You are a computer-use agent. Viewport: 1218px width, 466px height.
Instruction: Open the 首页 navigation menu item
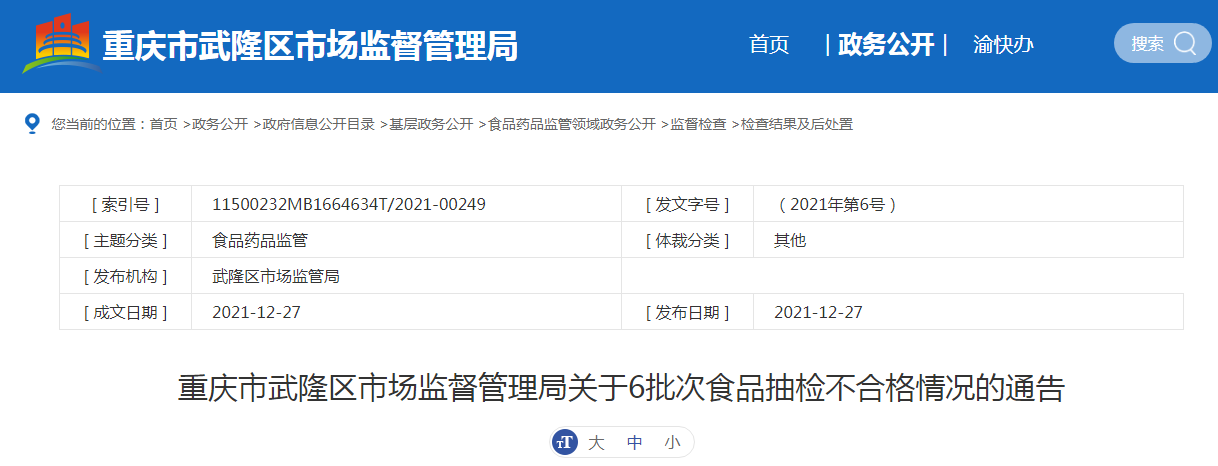tap(769, 44)
